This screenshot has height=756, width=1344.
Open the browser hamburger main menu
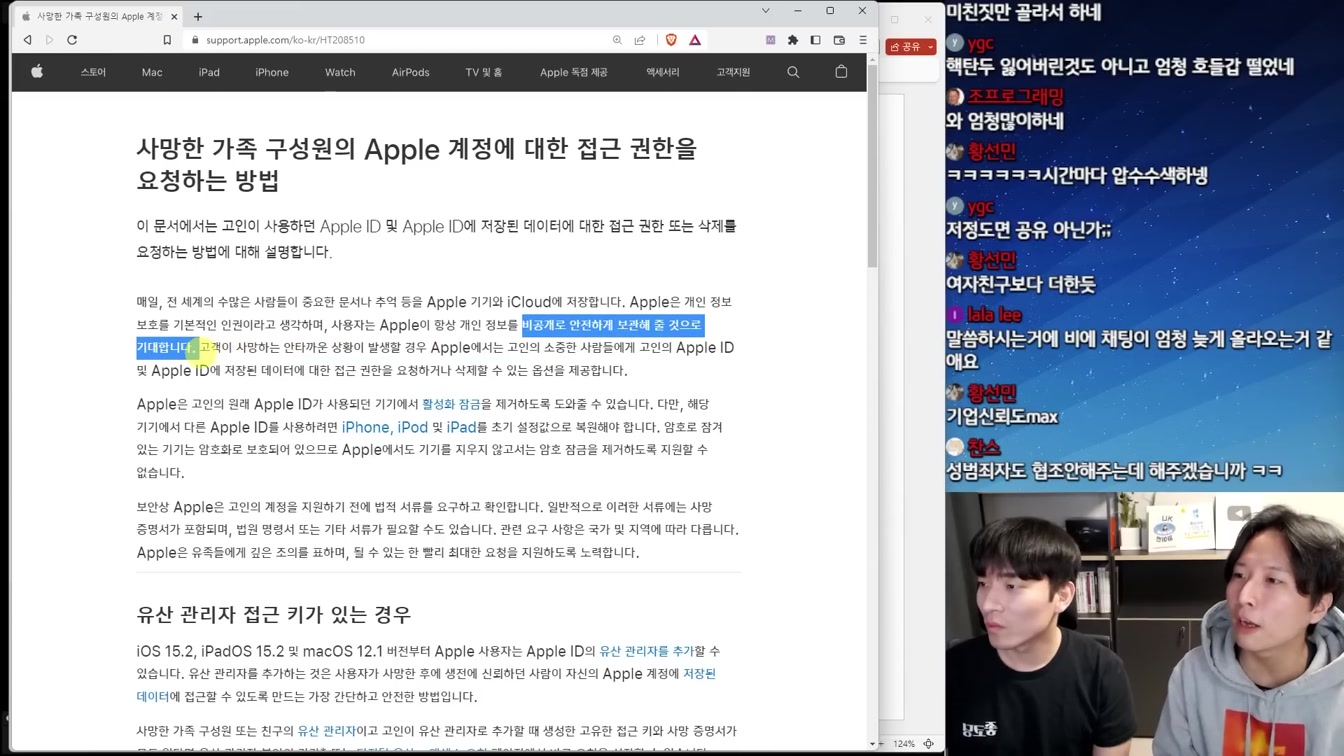click(863, 40)
